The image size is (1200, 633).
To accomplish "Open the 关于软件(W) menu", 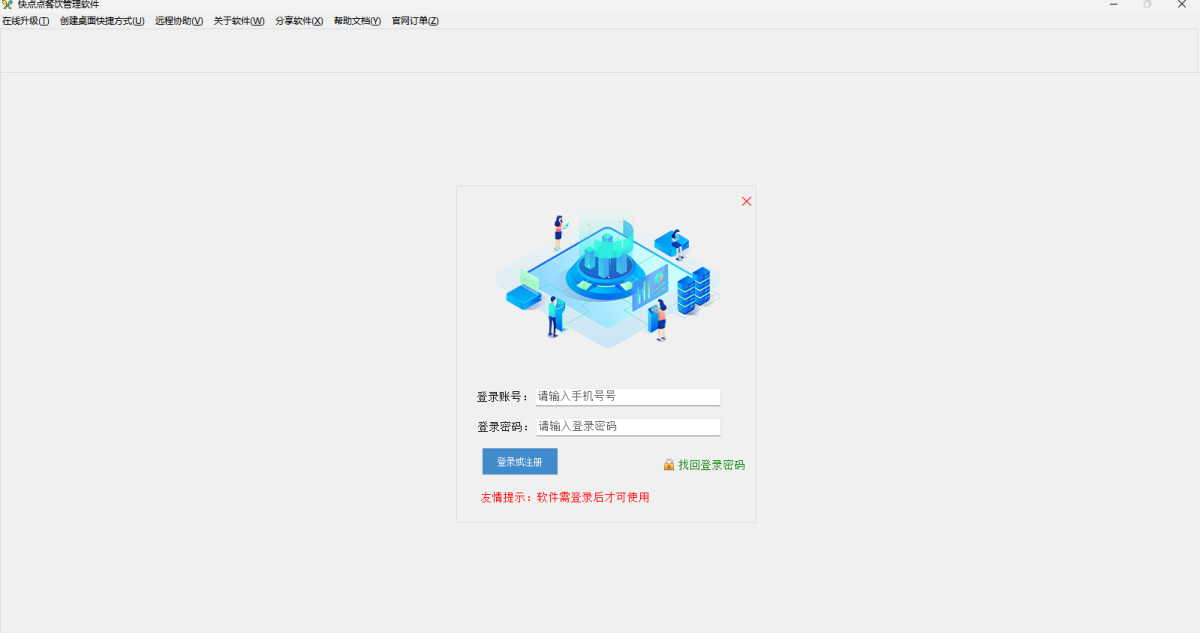I will (x=239, y=21).
